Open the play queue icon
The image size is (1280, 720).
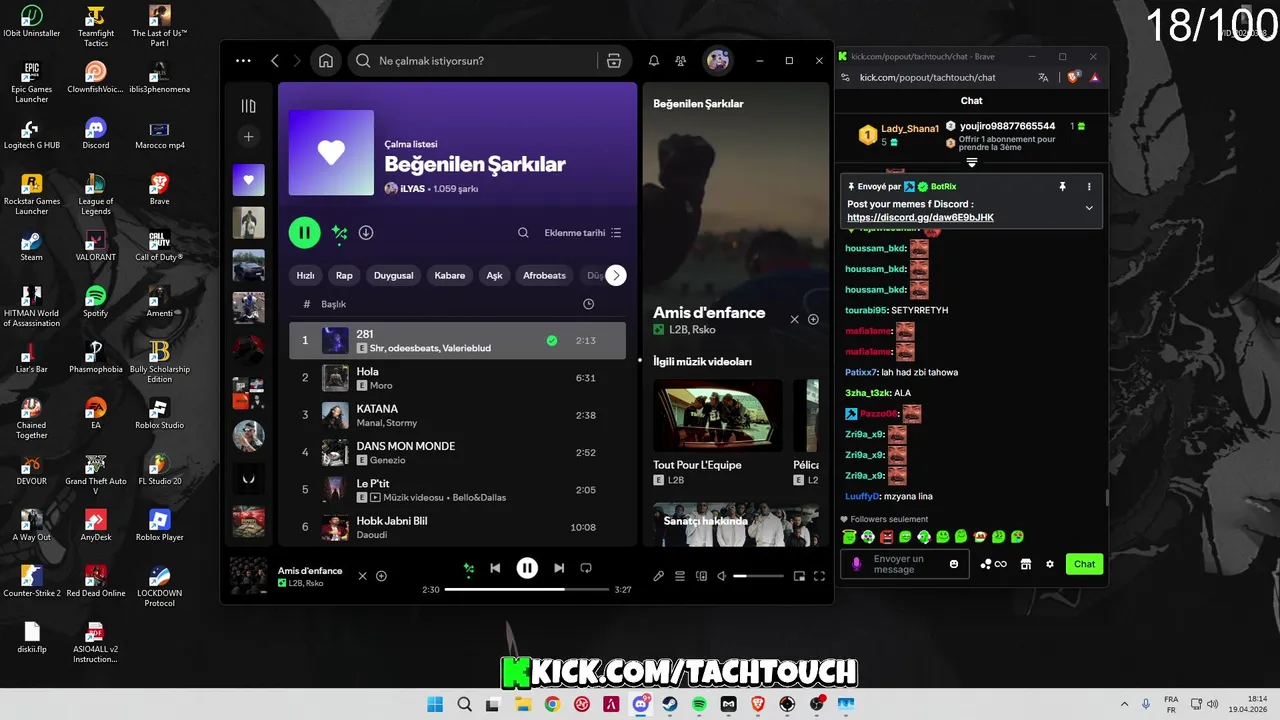[x=680, y=576]
